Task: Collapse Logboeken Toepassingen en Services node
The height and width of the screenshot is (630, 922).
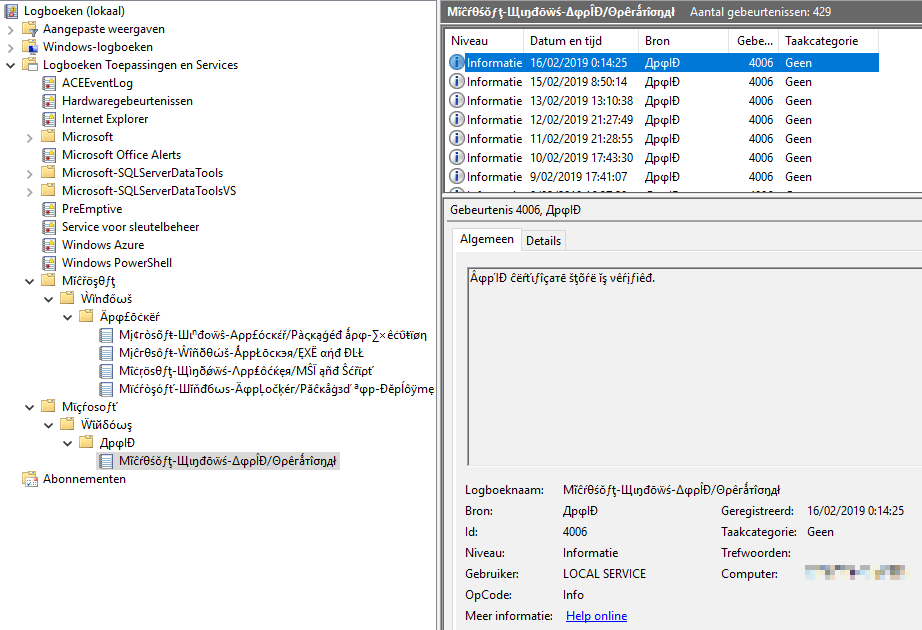Action: (x=10, y=65)
